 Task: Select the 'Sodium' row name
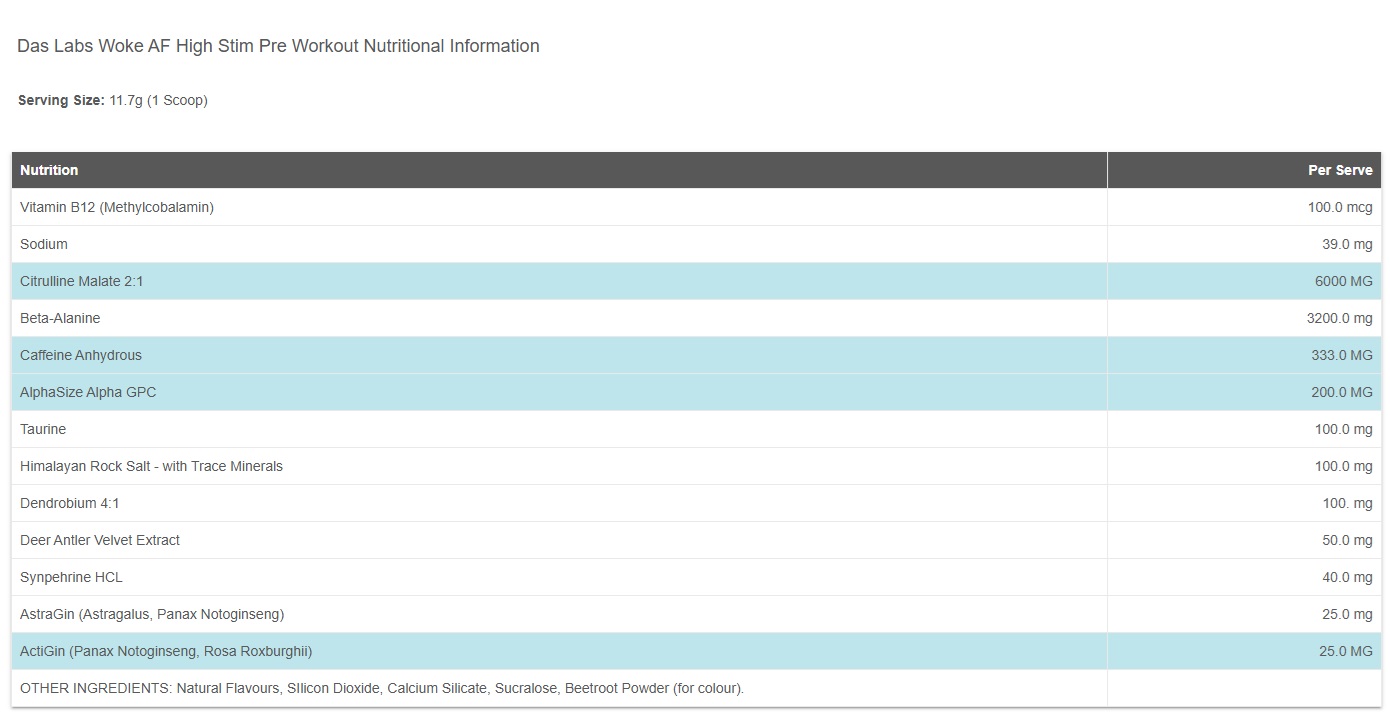44,244
